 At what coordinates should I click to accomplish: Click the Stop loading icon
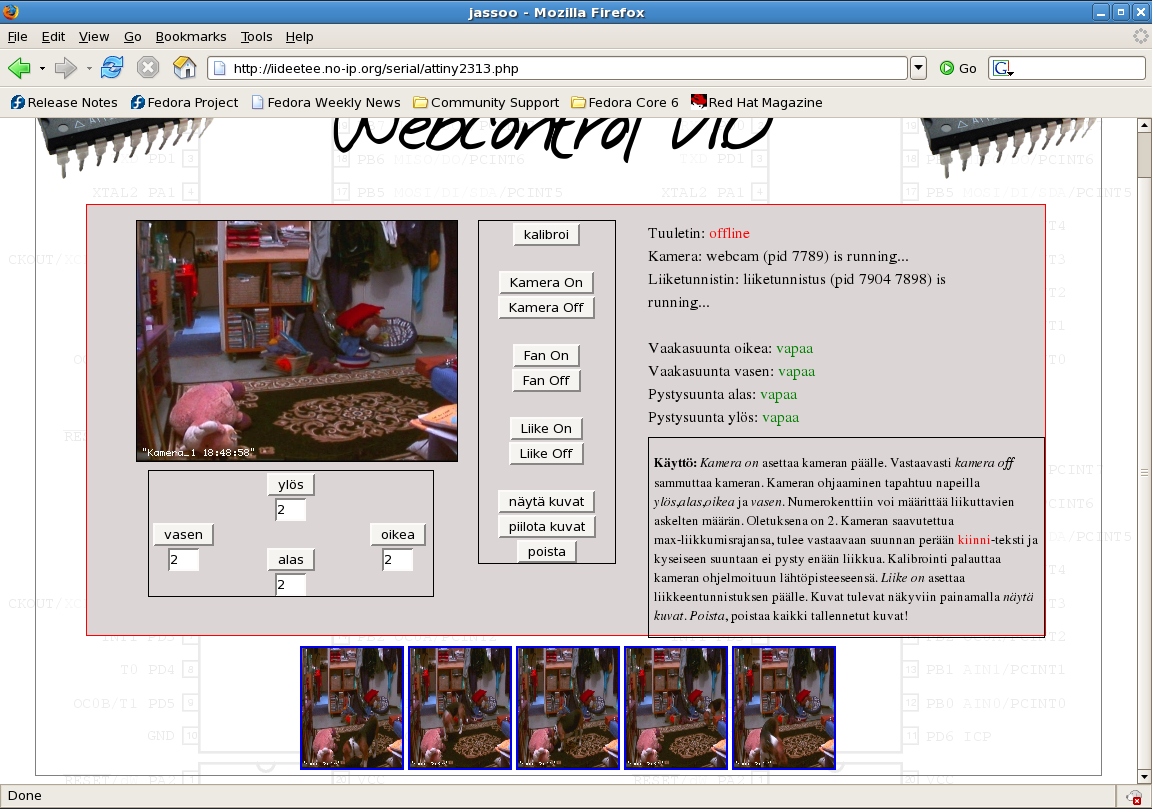tap(148, 68)
